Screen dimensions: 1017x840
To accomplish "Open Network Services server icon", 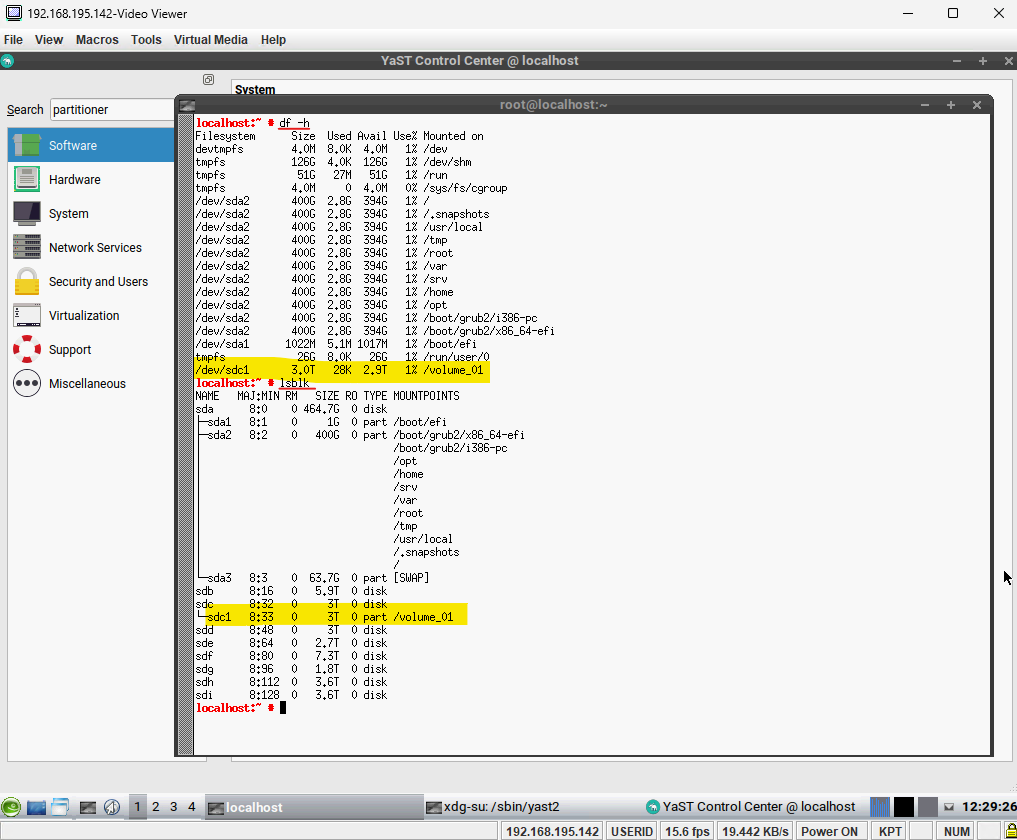I will click(x=27, y=247).
